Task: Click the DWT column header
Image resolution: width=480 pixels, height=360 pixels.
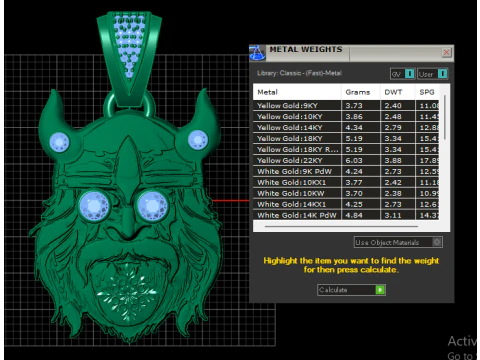Action: [x=398, y=92]
